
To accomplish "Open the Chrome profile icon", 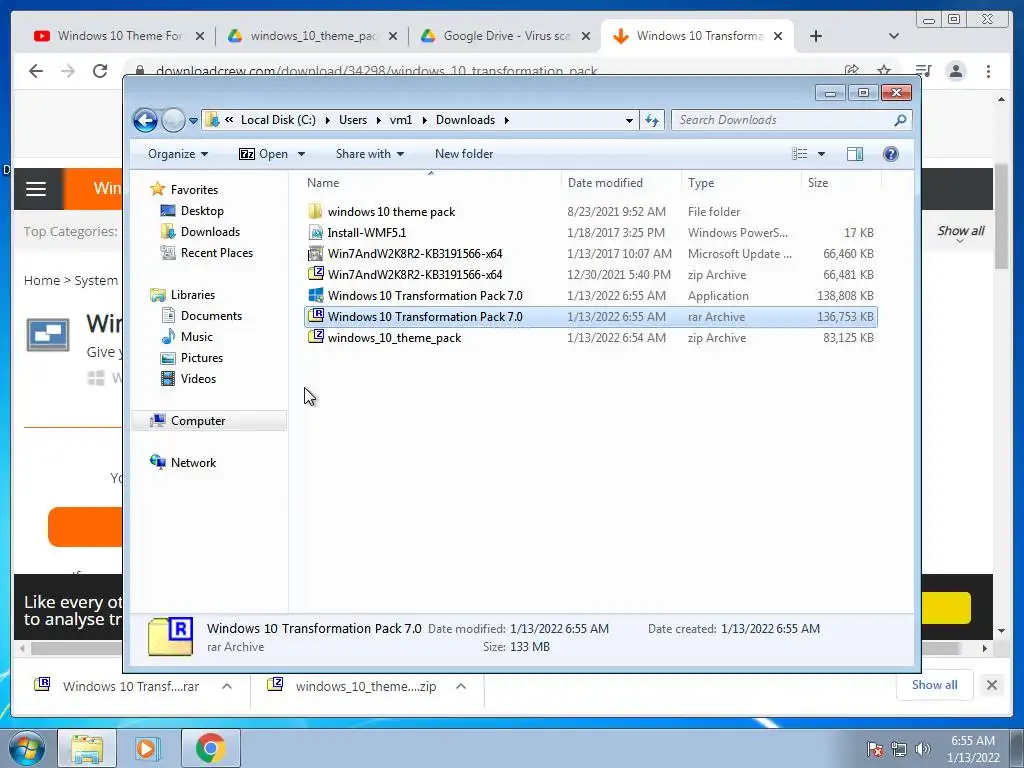I will [956, 71].
